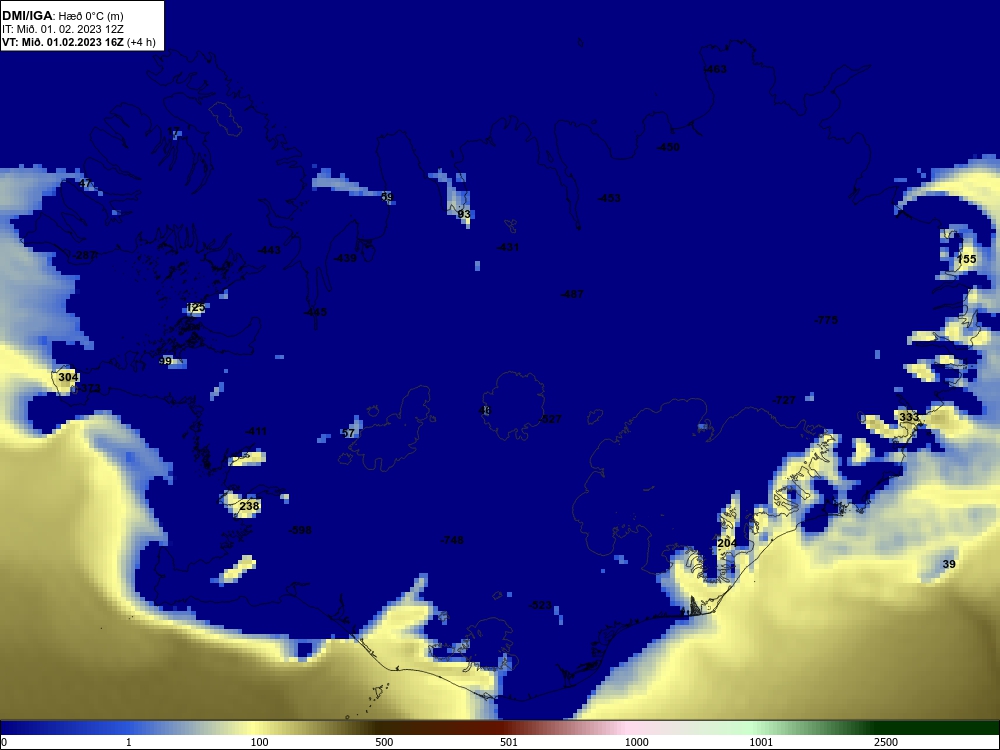Image resolution: width=1000 pixels, height=750 pixels.
Task: Click the -487 value on the map
Action: [x=572, y=294]
